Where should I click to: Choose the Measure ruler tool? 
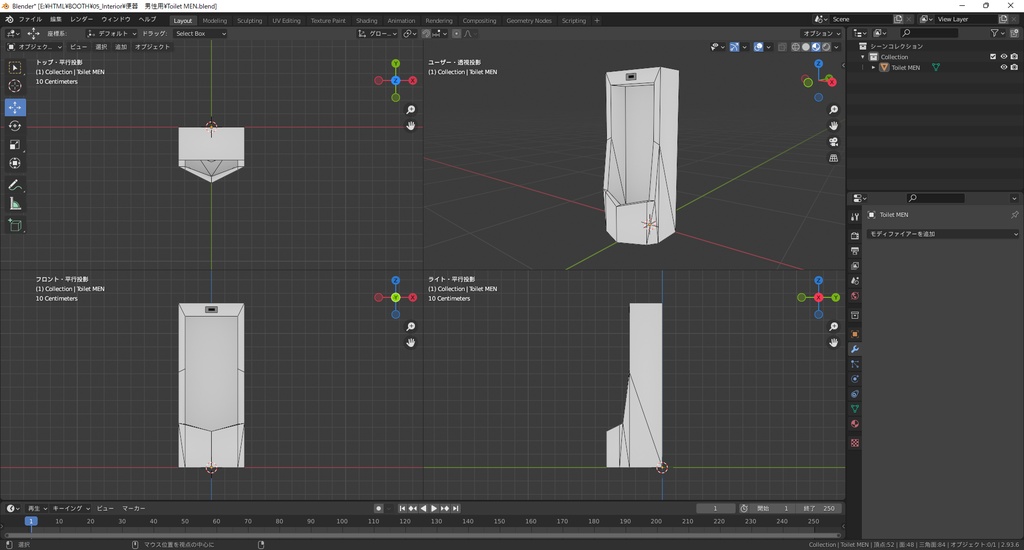15,204
